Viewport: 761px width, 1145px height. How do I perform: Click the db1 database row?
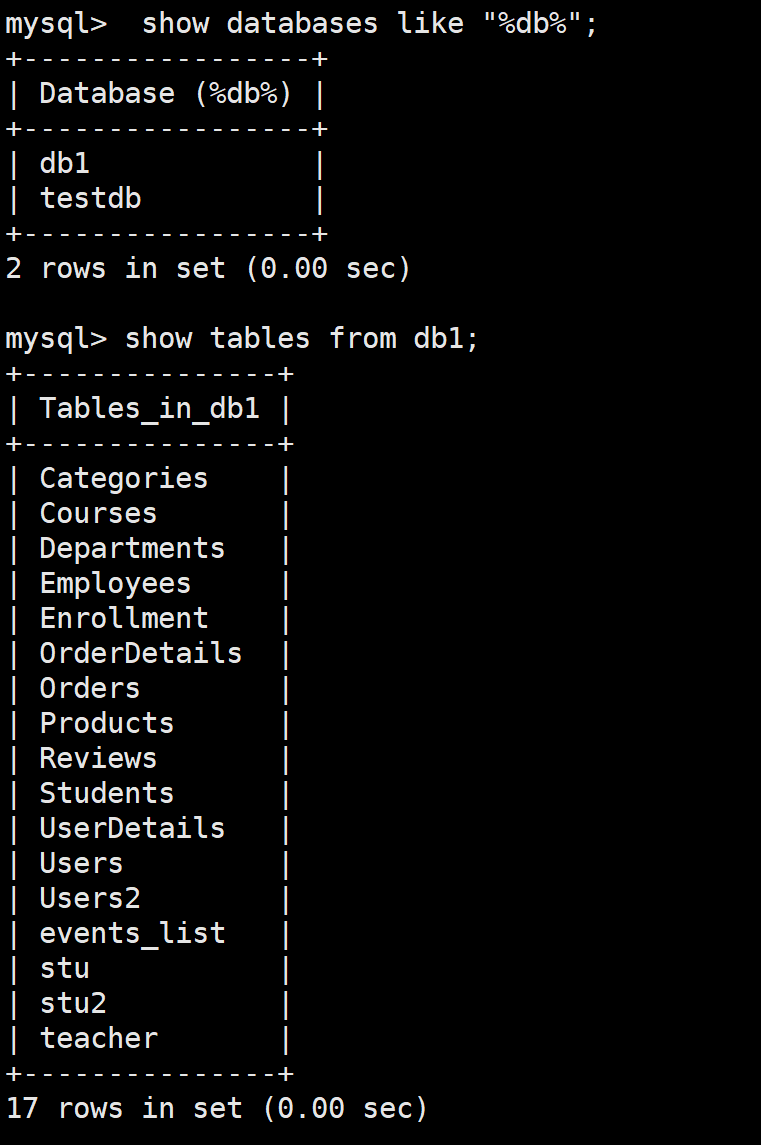(65, 164)
